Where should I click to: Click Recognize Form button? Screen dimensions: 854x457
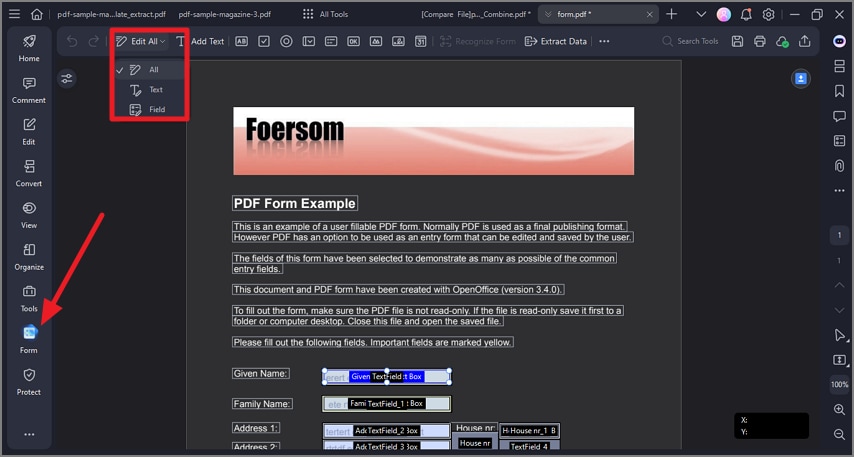(x=477, y=41)
